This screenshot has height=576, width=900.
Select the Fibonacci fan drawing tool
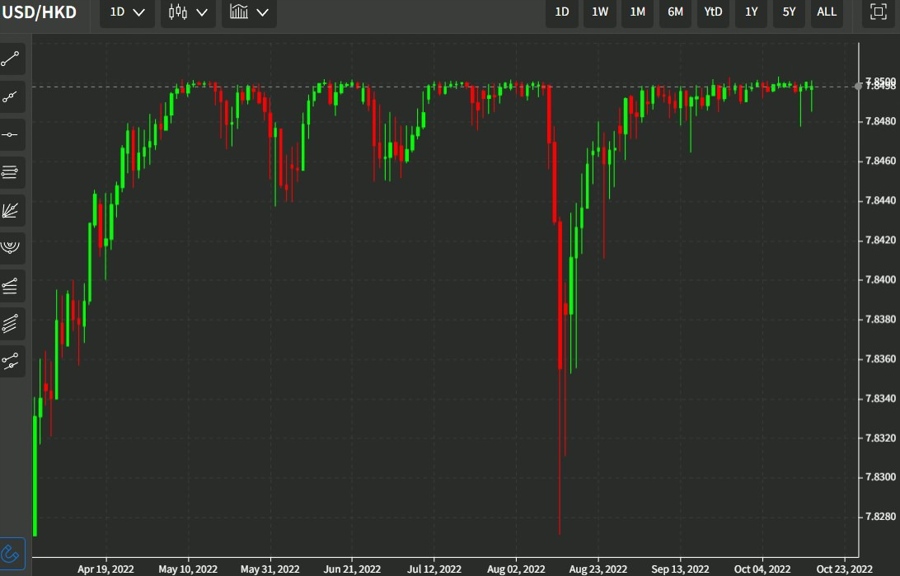click(x=11, y=210)
